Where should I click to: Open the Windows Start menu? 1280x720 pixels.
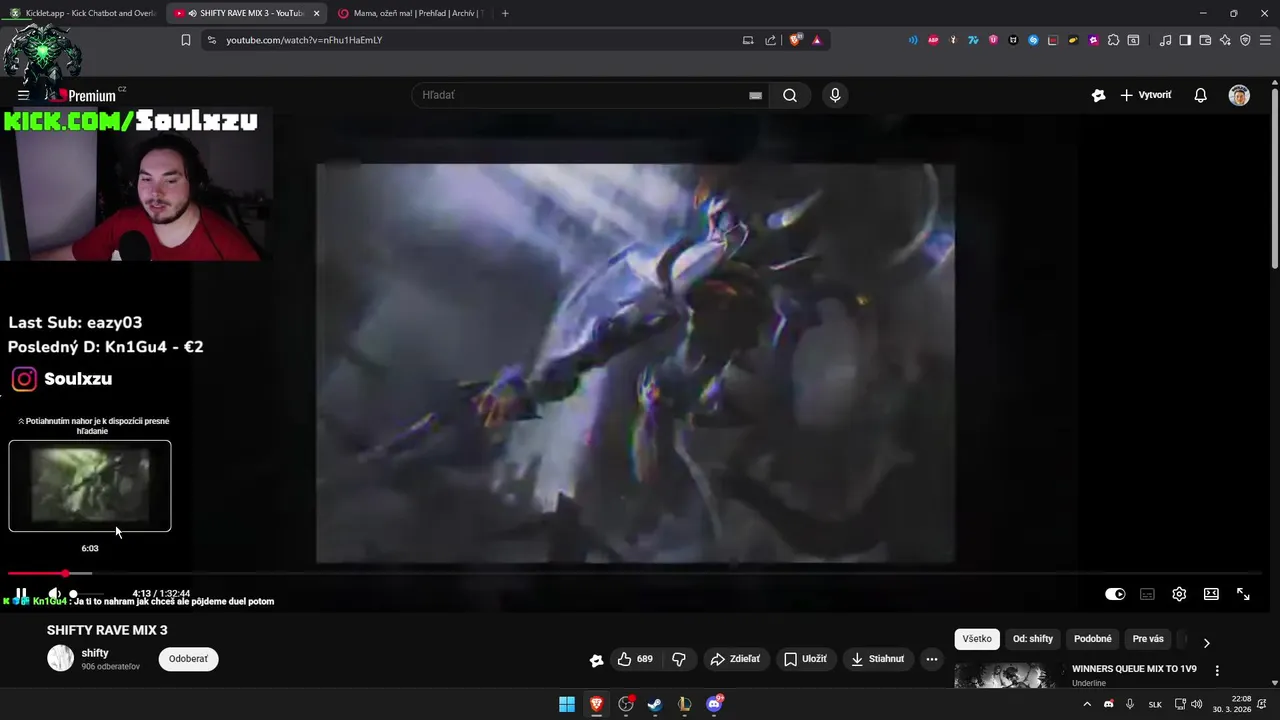point(567,704)
